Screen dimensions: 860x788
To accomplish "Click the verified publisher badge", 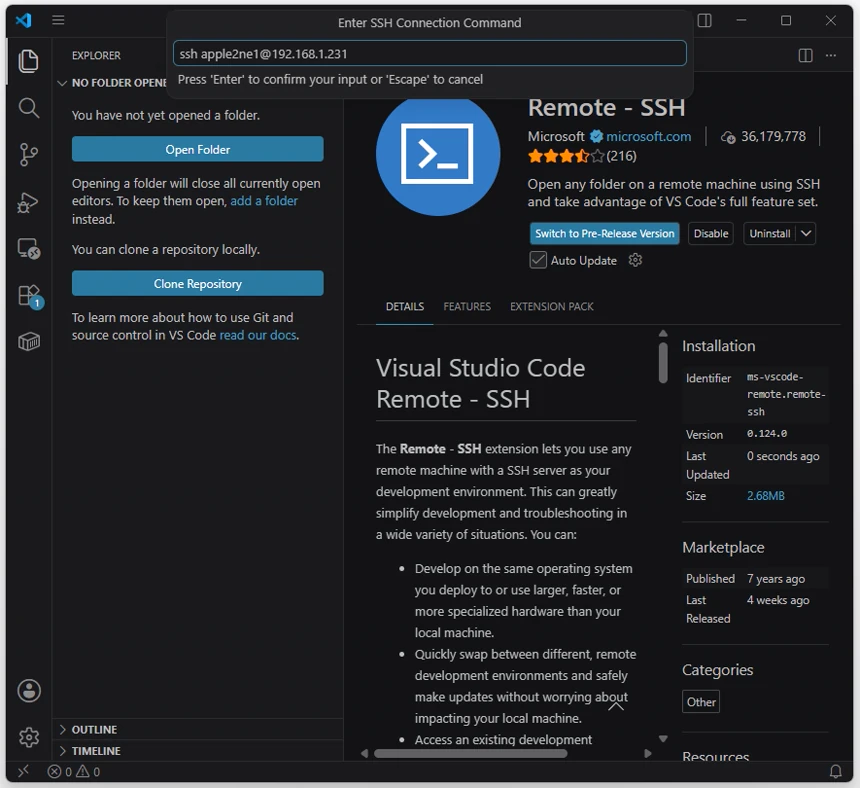I will 596,136.
